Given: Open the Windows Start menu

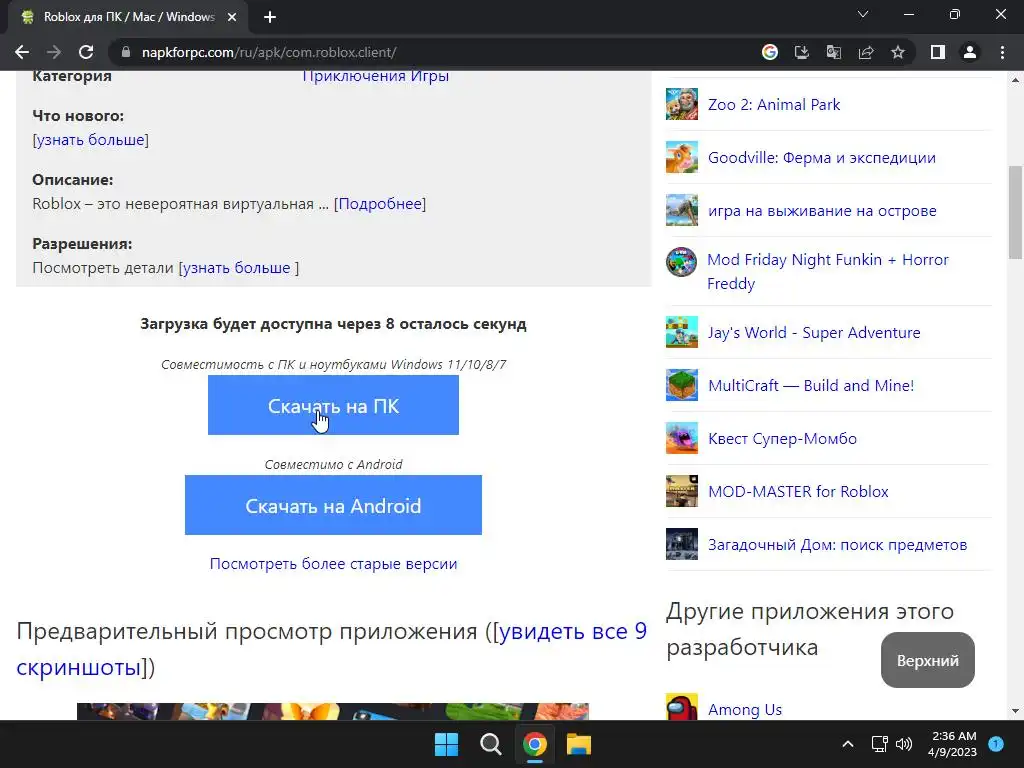Looking at the screenshot, I should pyautogui.click(x=447, y=744).
